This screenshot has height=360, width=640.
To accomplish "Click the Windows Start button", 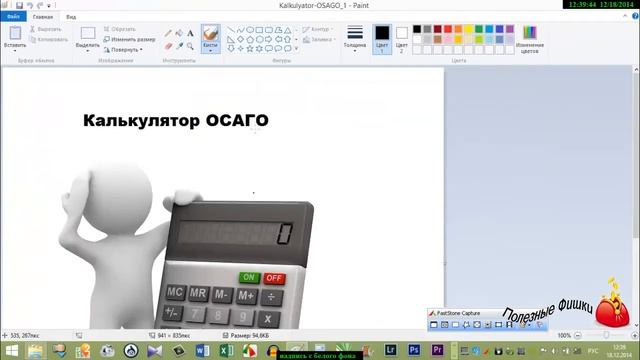I will point(11,351).
